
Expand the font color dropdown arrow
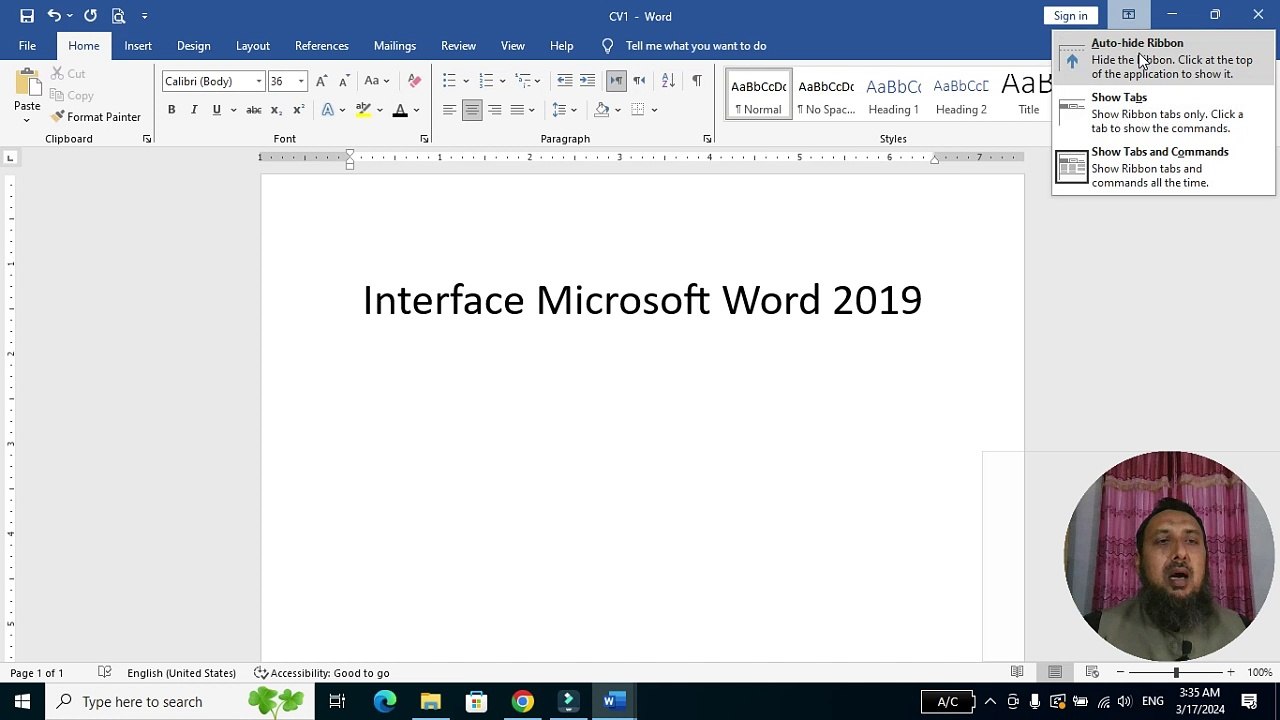click(417, 110)
